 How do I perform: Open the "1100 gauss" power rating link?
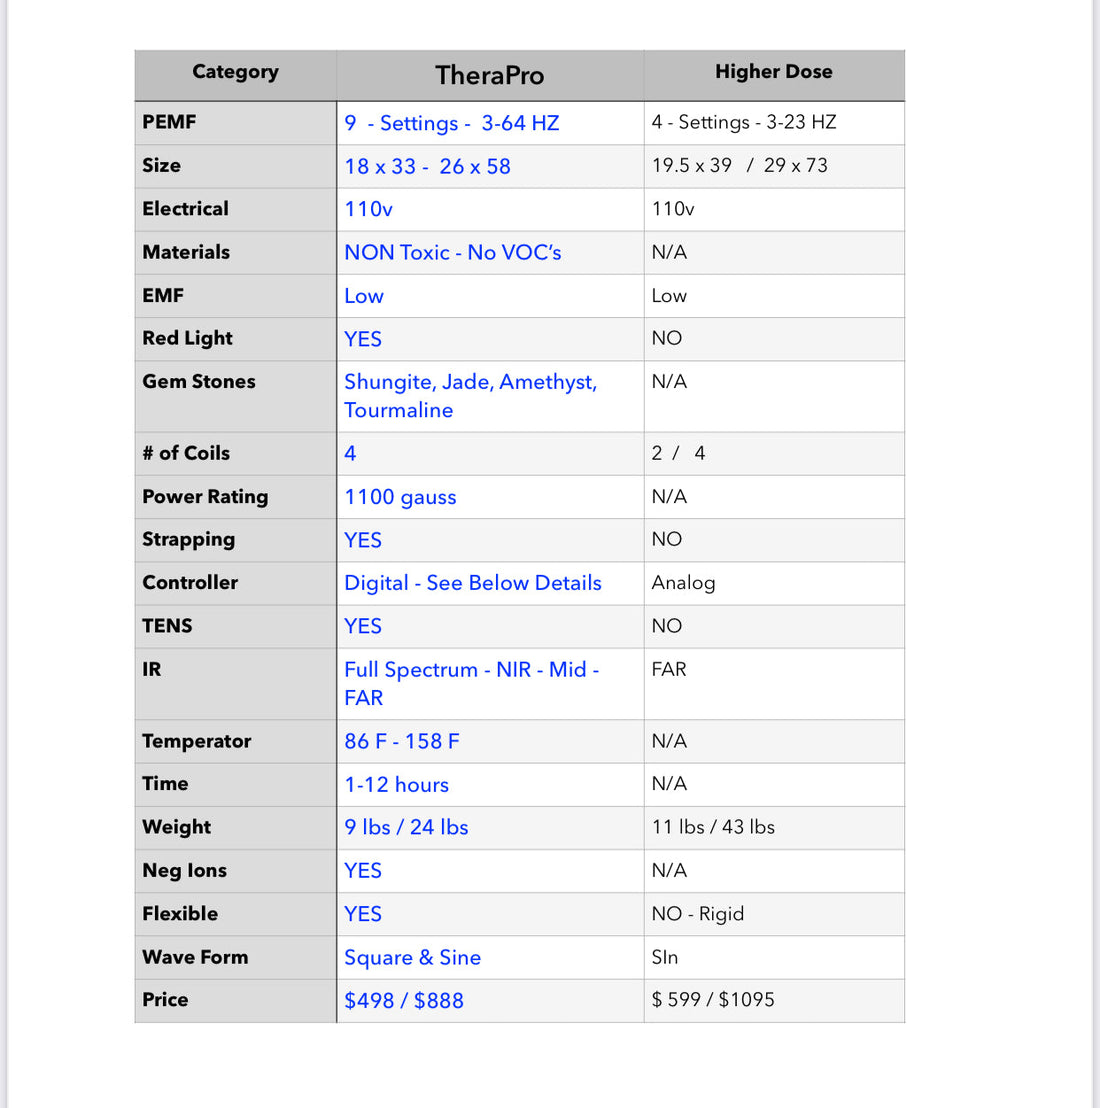[x=400, y=497]
